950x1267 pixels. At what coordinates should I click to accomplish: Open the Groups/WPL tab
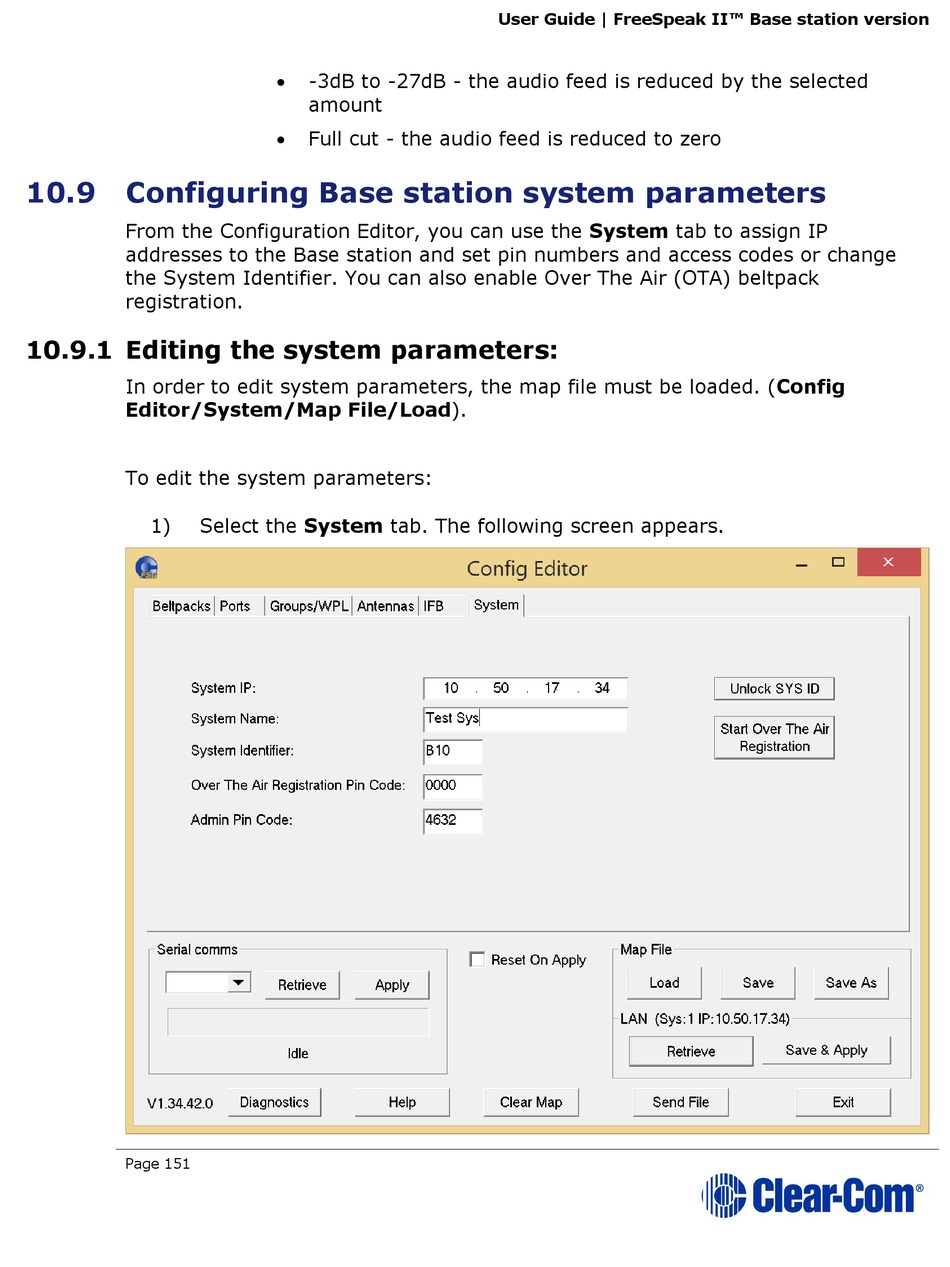308,606
